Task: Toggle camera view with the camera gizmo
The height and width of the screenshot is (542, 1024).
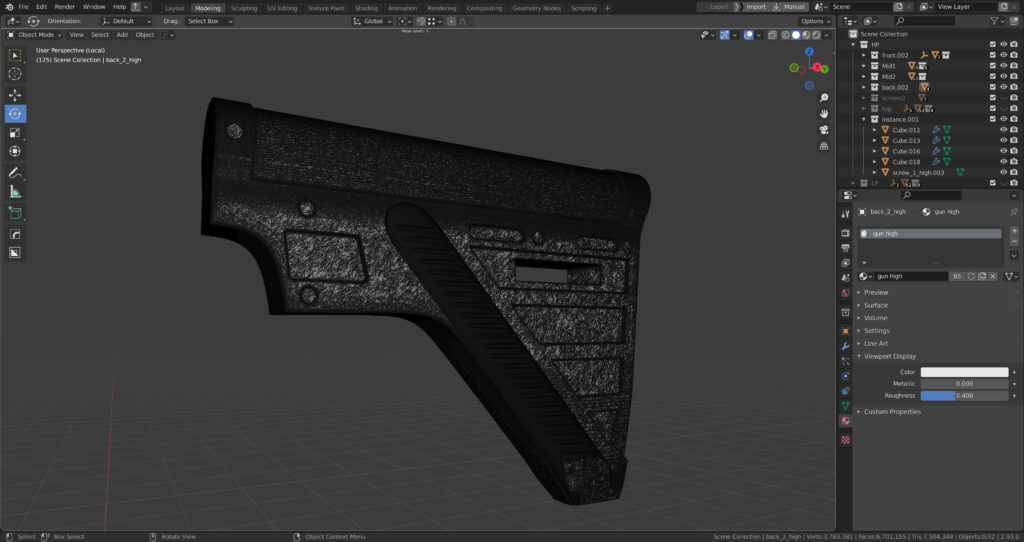Action: pos(824,130)
